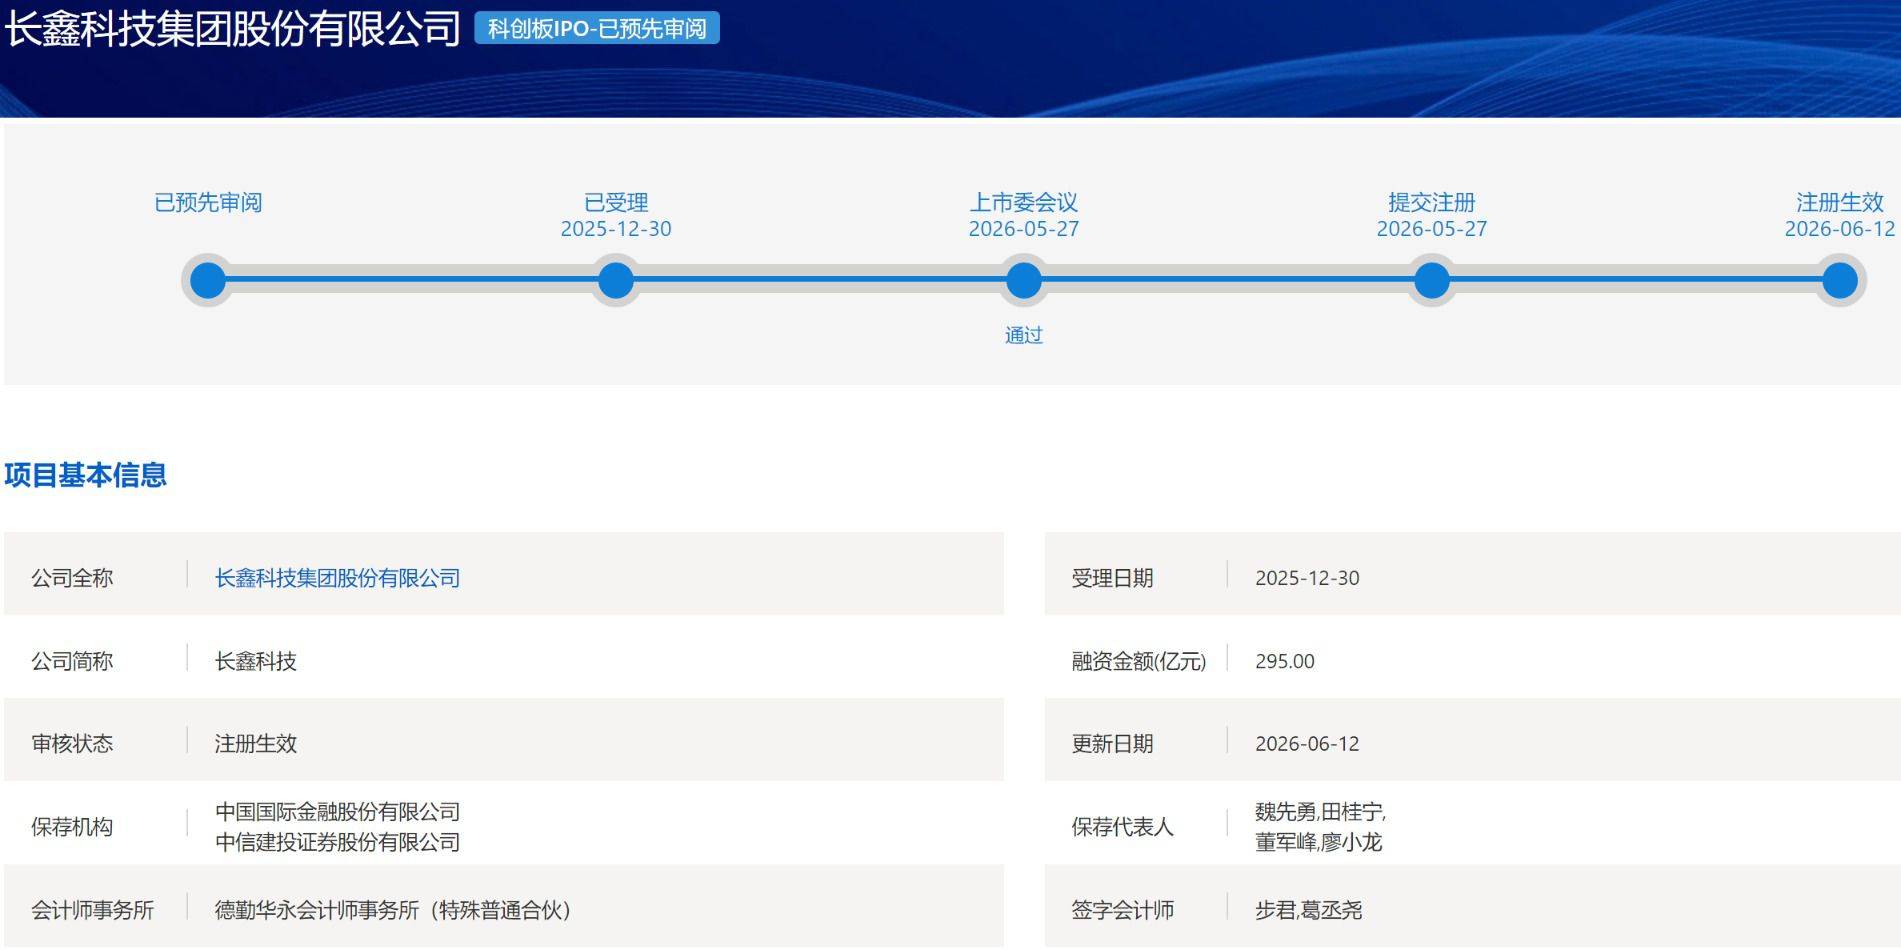Click the 通过 result text under timeline
This screenshot has width=1901, height=950.
1024,335
